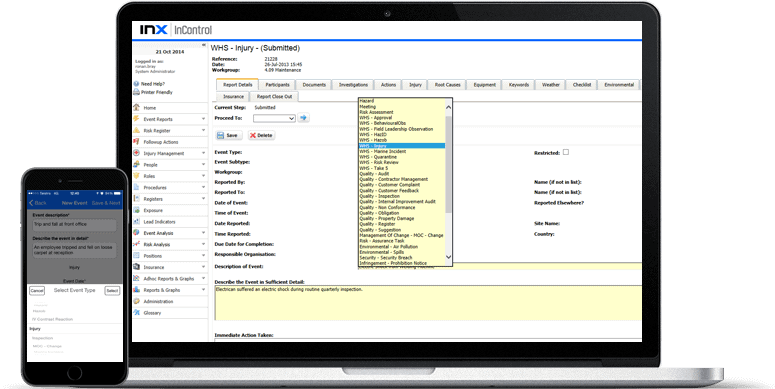
Task: Click the Save button
Action: coord(228,135)
